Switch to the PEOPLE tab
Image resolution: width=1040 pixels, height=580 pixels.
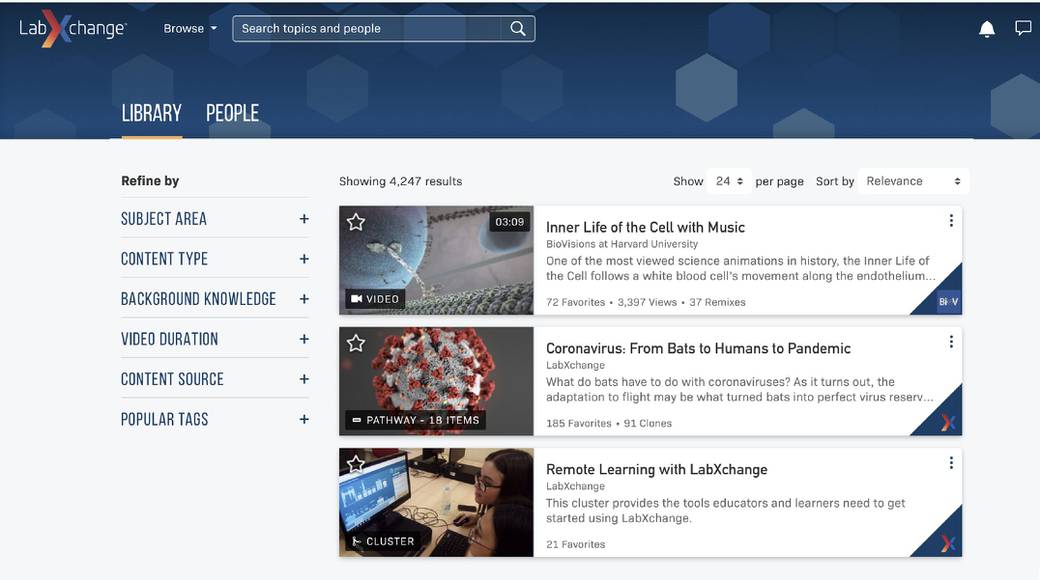click(232, 112)
